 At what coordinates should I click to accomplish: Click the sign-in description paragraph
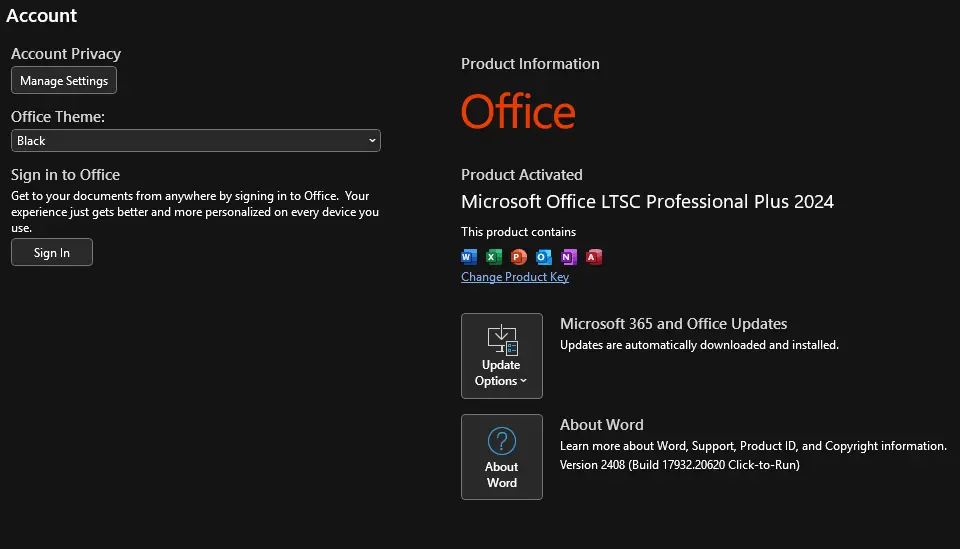click(195, 212)
